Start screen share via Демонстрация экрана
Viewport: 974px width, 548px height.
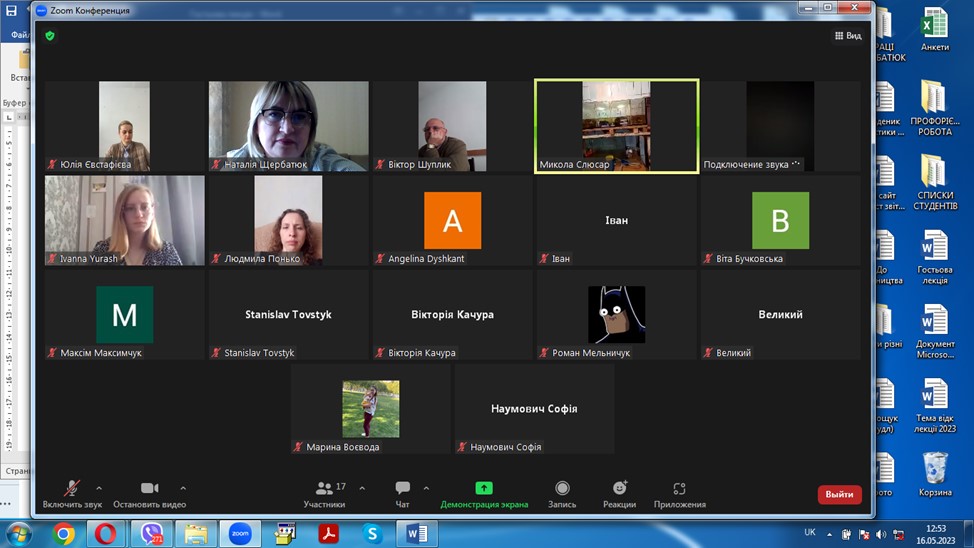484,493
